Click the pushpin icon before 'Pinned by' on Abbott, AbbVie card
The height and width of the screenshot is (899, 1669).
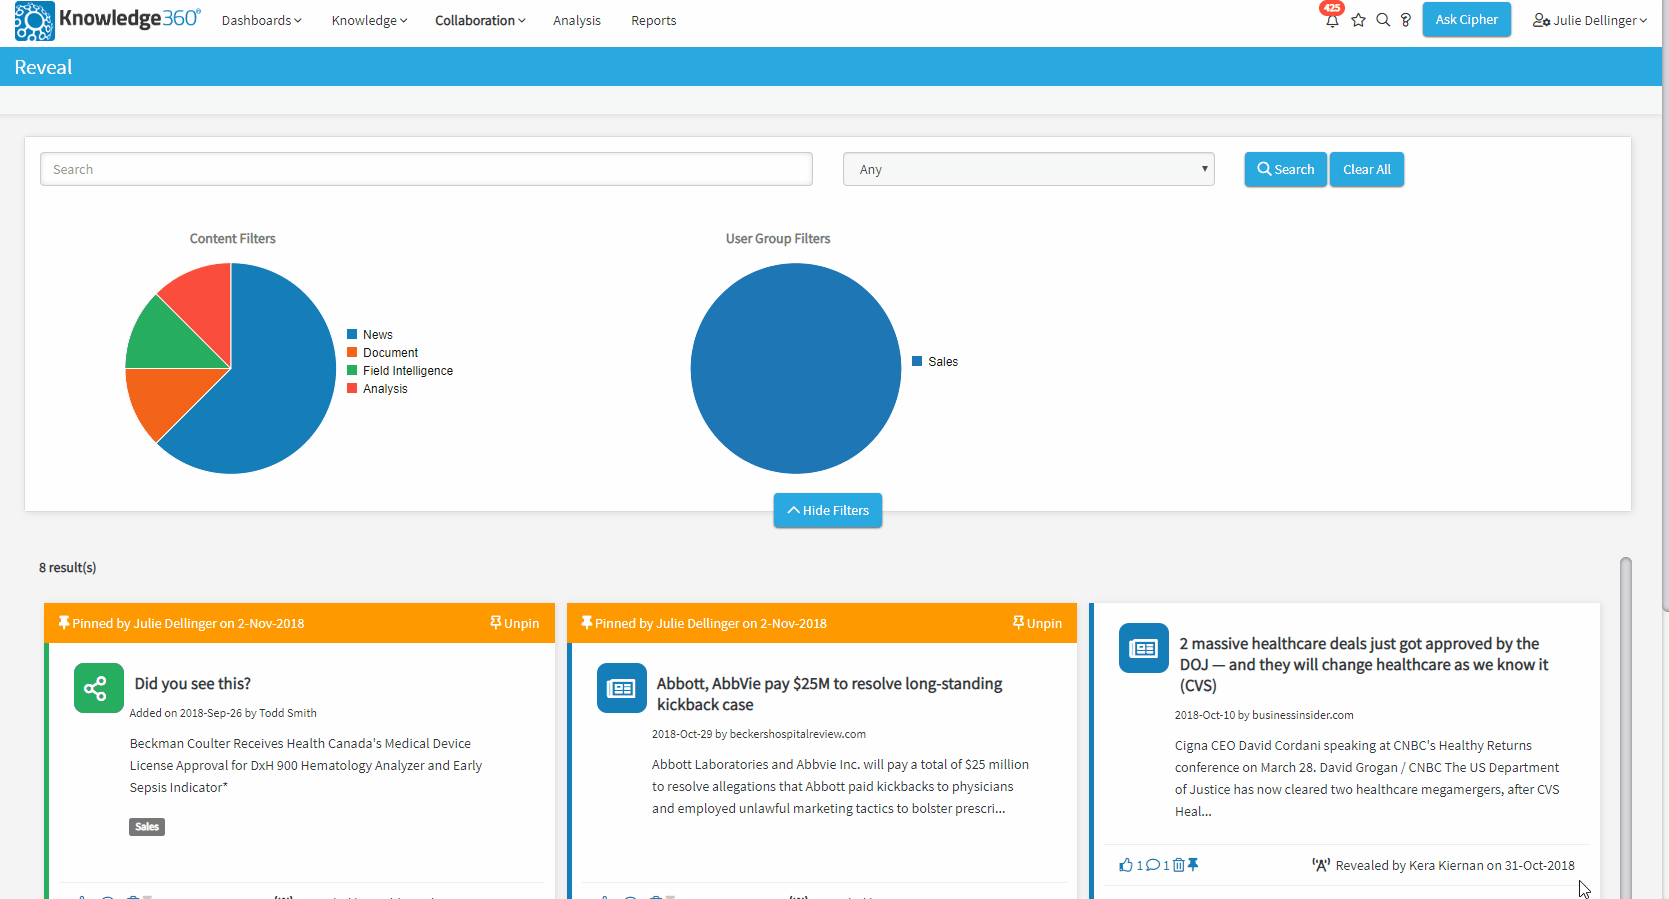[587, 623]
